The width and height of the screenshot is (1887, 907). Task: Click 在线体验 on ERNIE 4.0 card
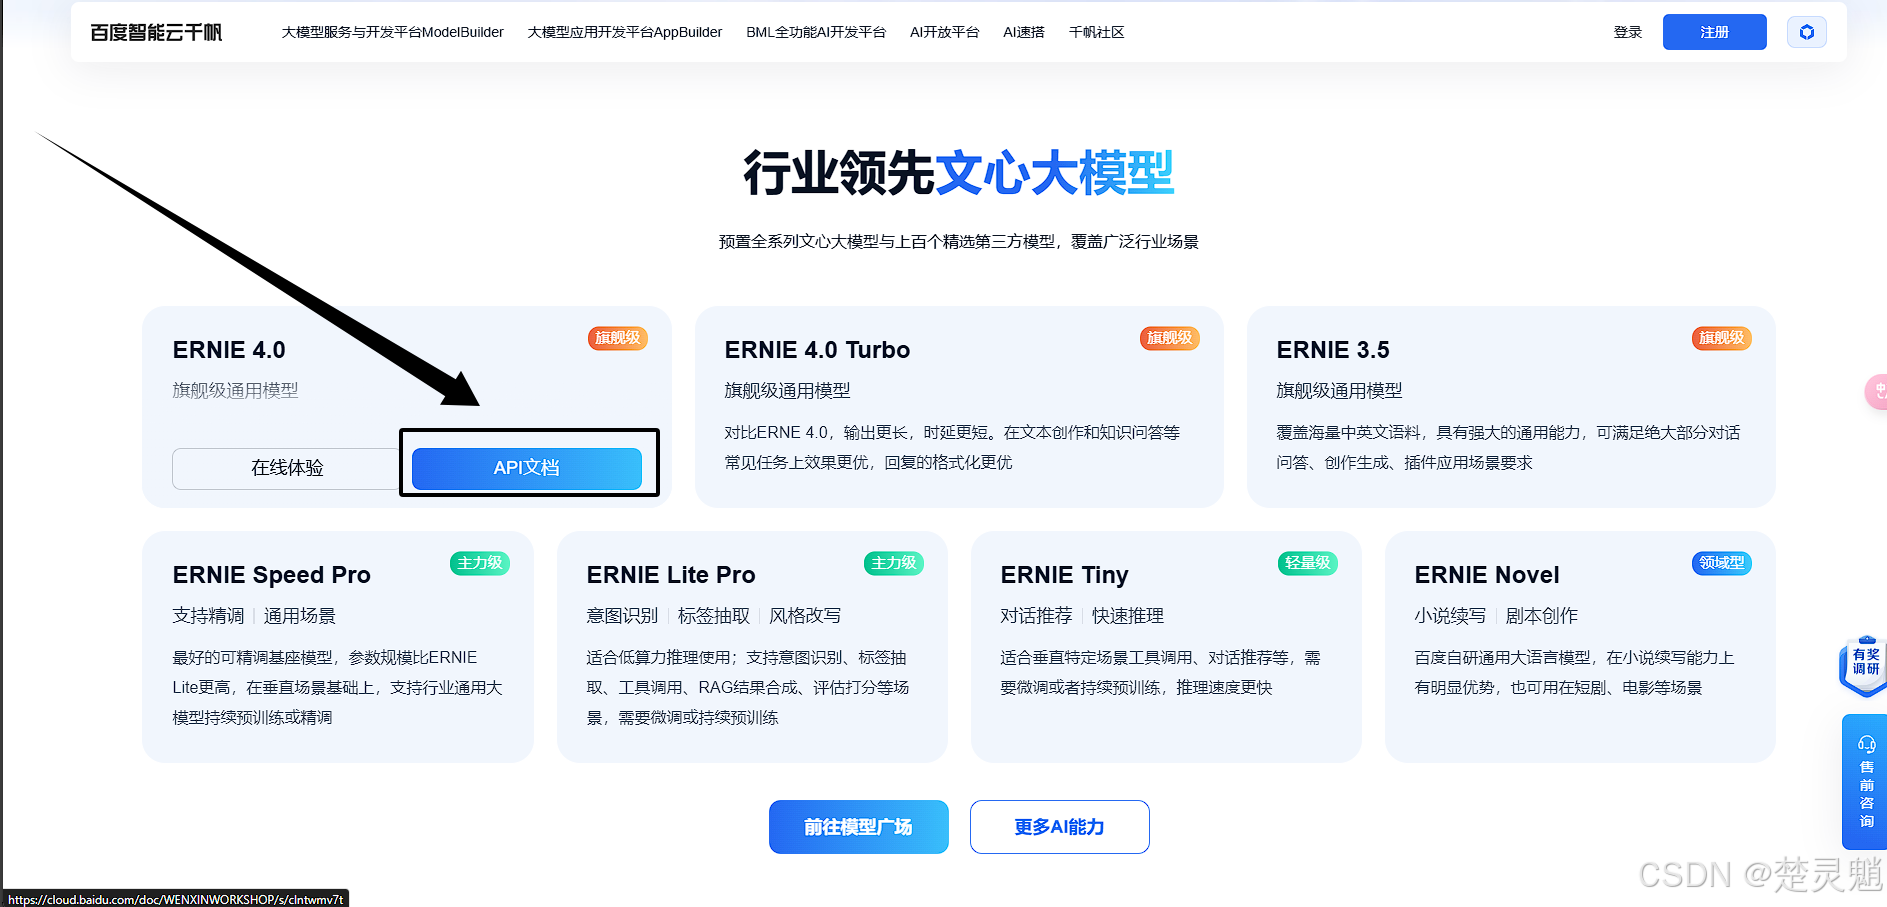click(x=287, y=468)
